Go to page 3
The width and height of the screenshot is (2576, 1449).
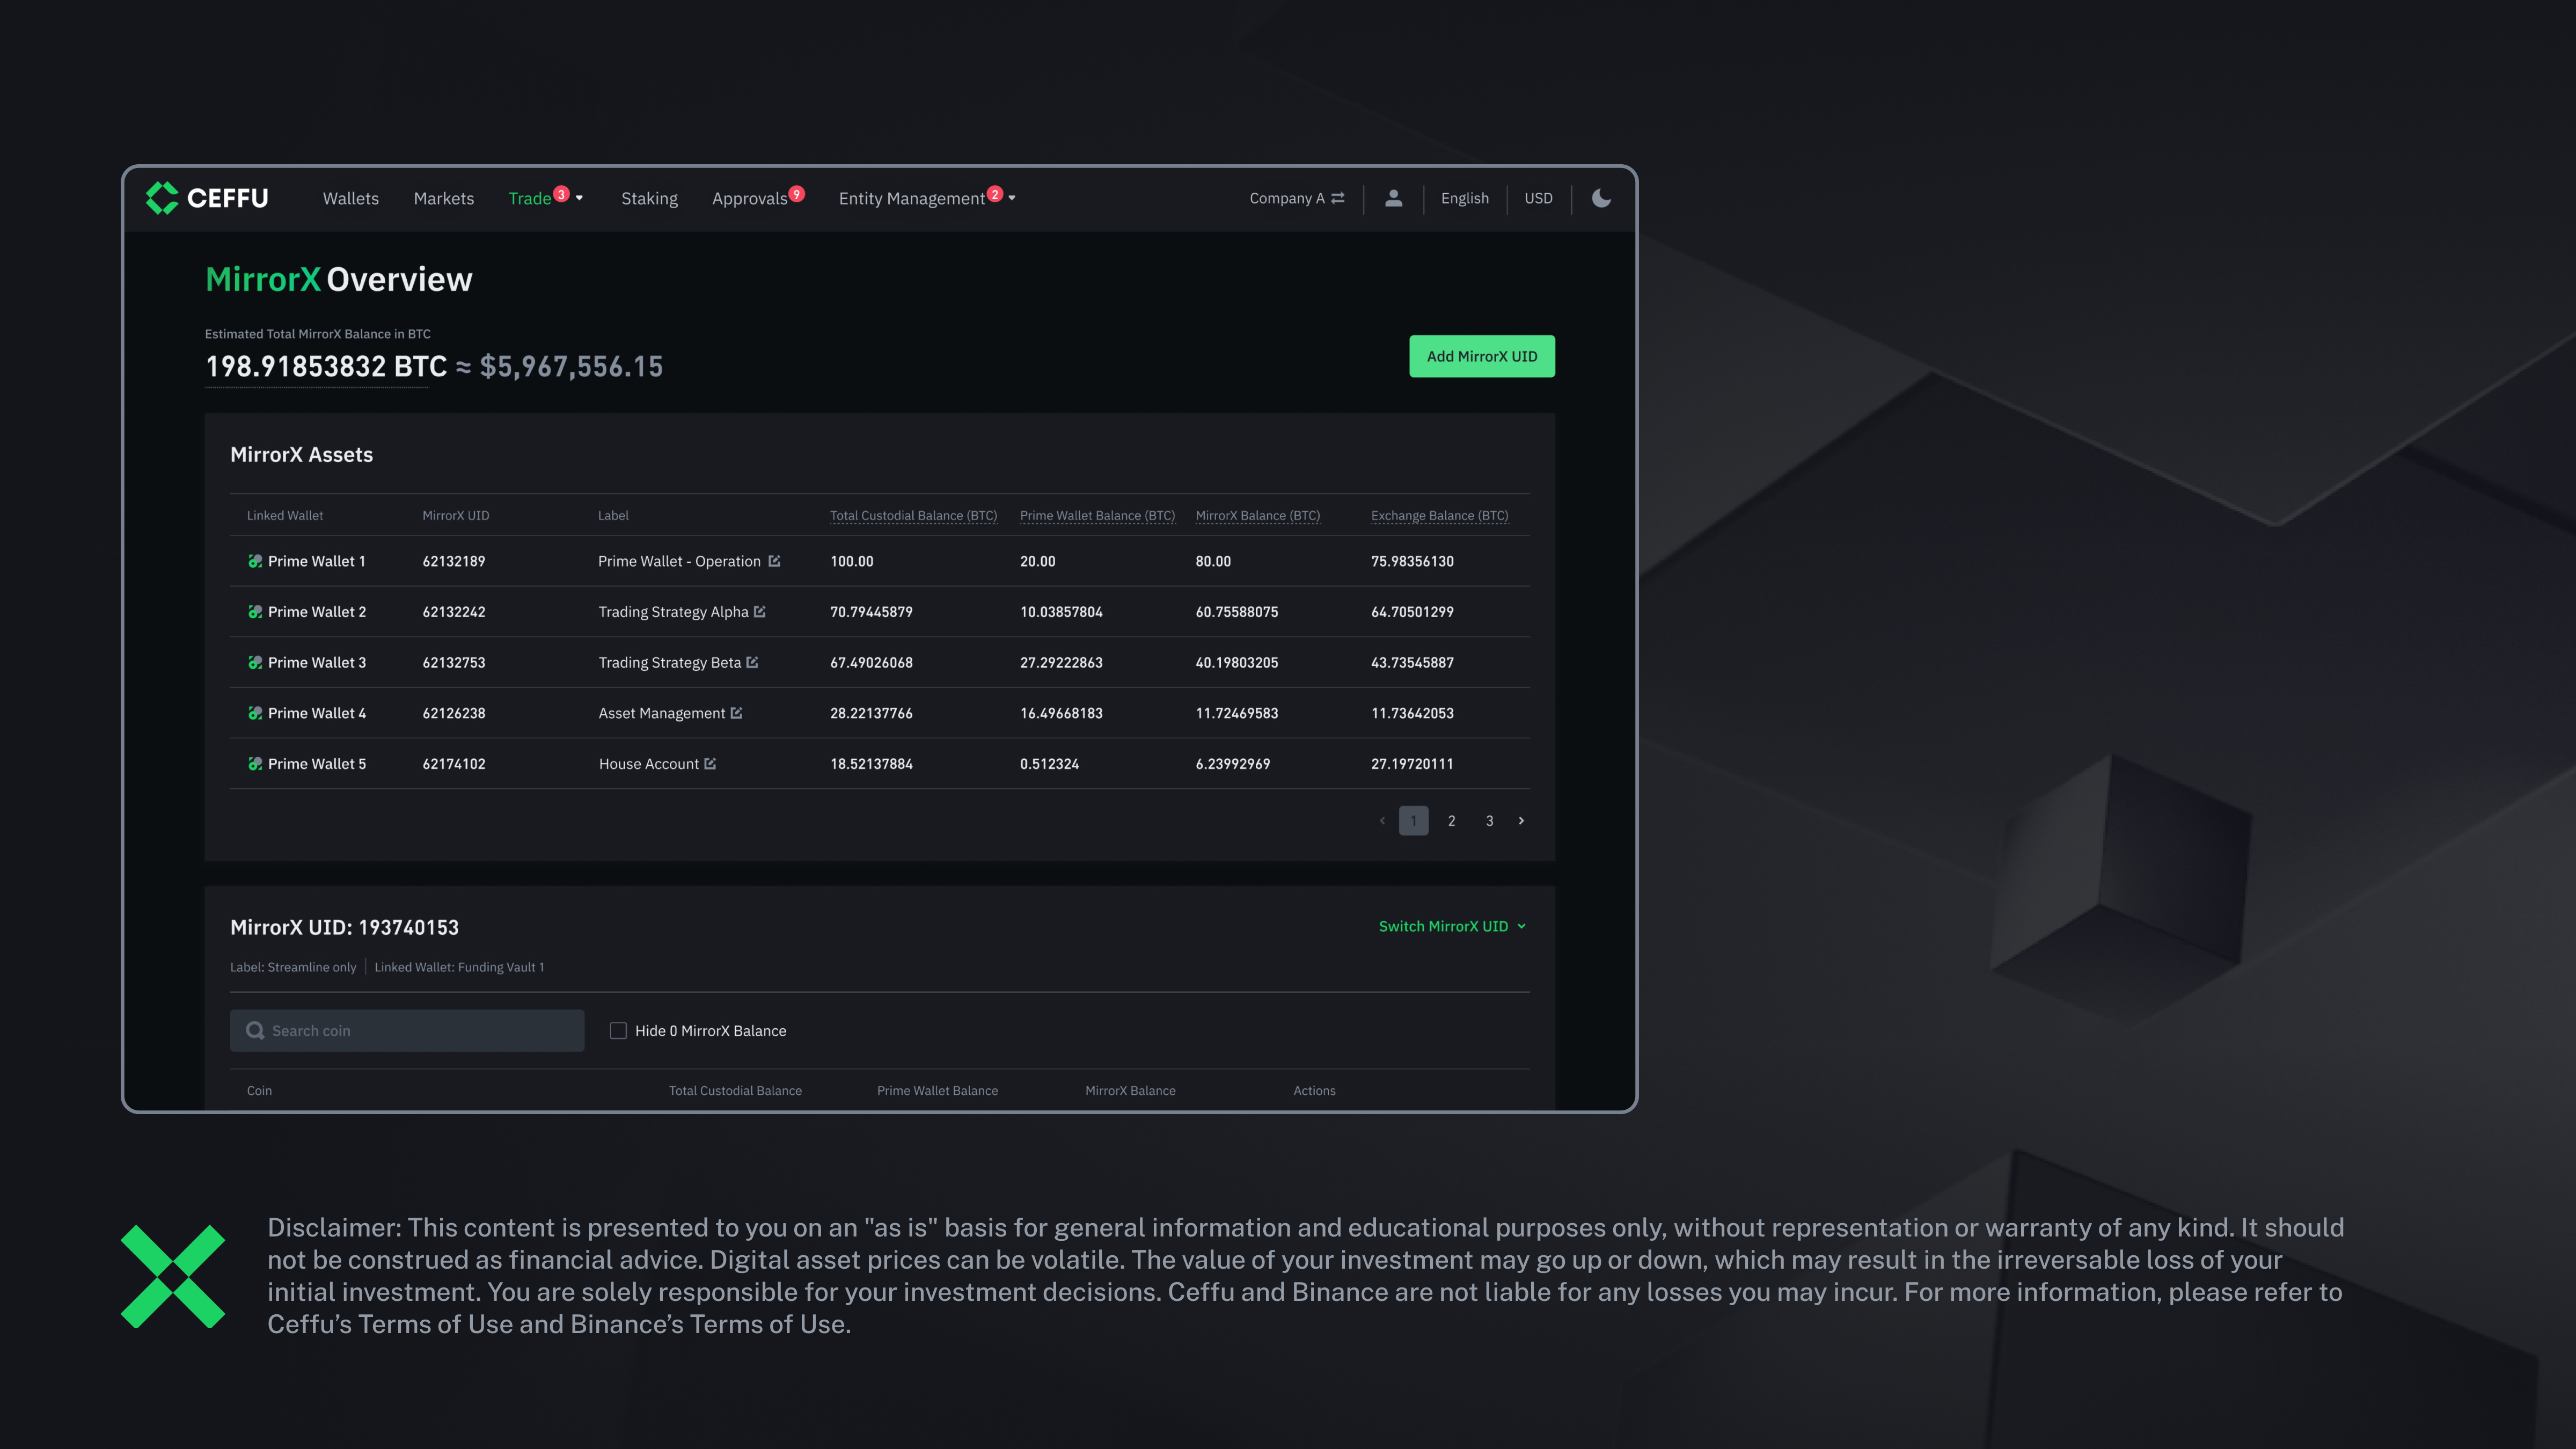(1489, 820)
